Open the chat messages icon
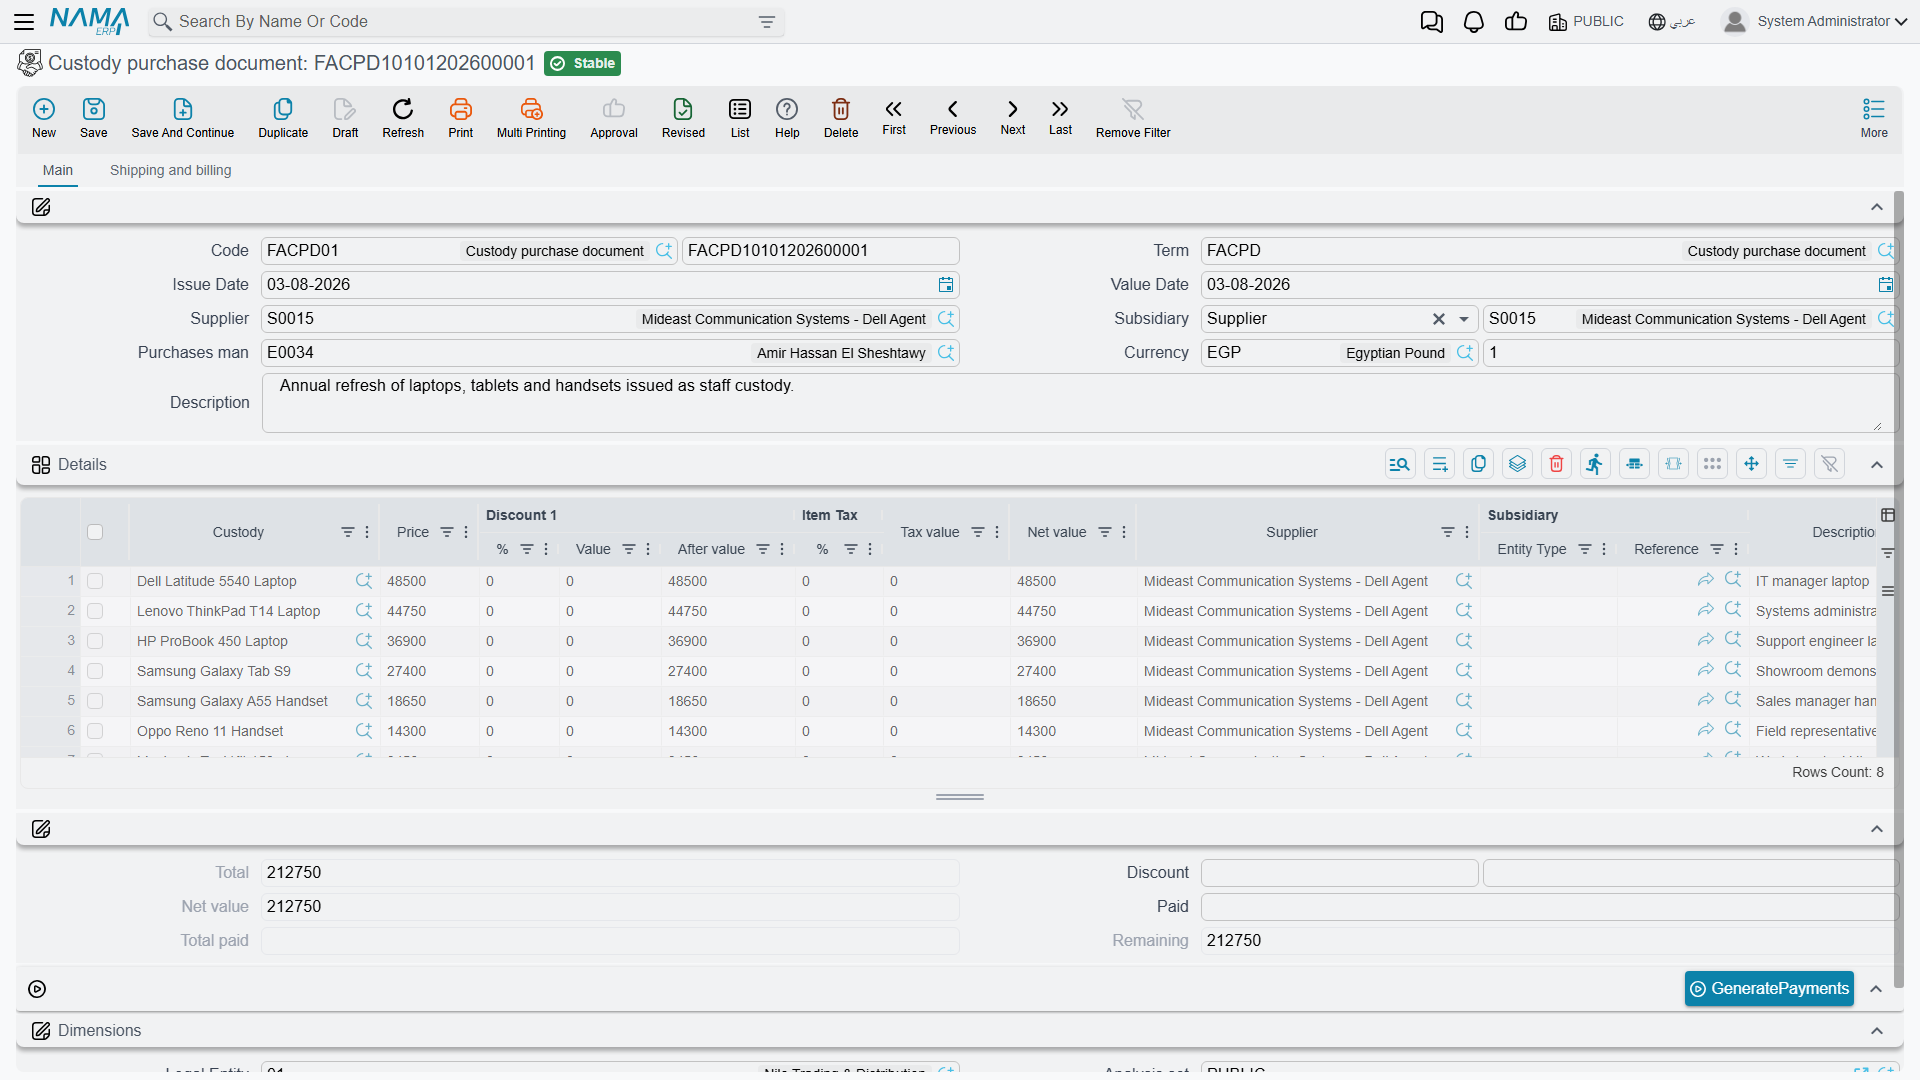This screenshot has width=1920, height=1080. [x=1432, y=22]
